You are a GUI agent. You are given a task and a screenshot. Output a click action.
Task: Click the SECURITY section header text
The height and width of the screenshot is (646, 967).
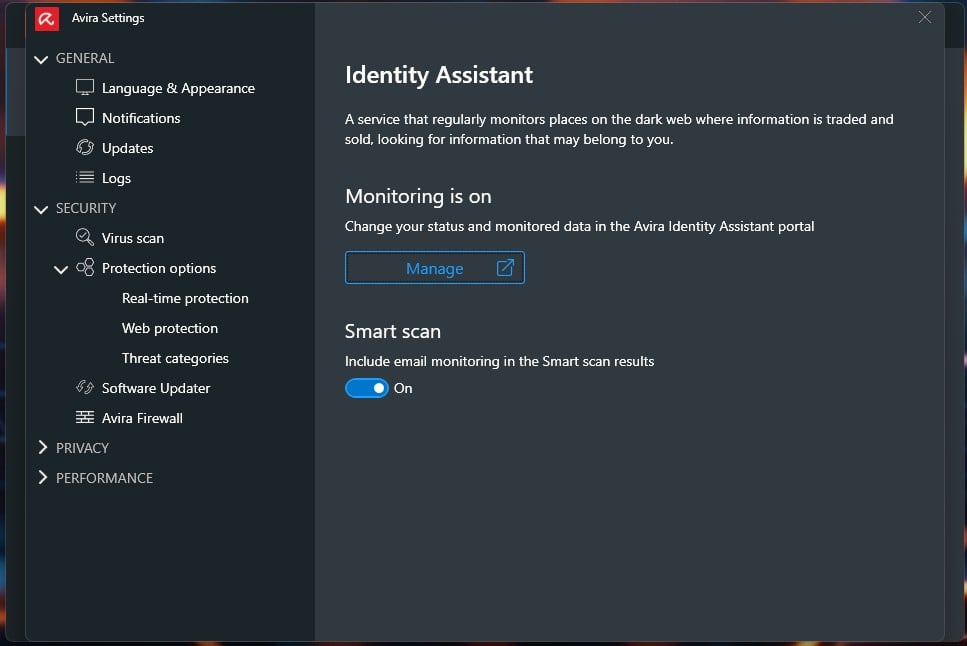[86, 208]
